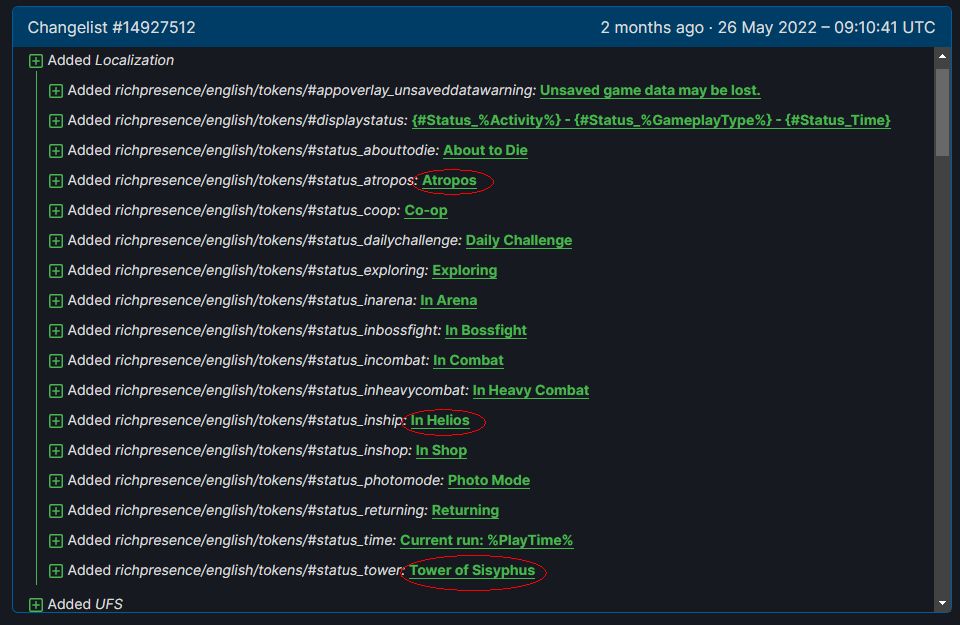Image resolution: width=960 pixels, height=625 pixels.
Task: Click plus icon next to status_abouttodie entry
Action: point(56,151)
